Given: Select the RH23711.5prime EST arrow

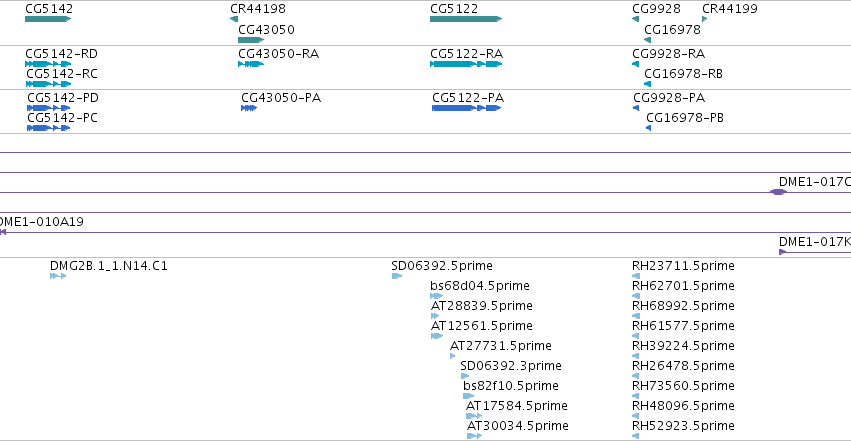Looking at the screenshot, I should pyautogui.click(x=636, y=276).
